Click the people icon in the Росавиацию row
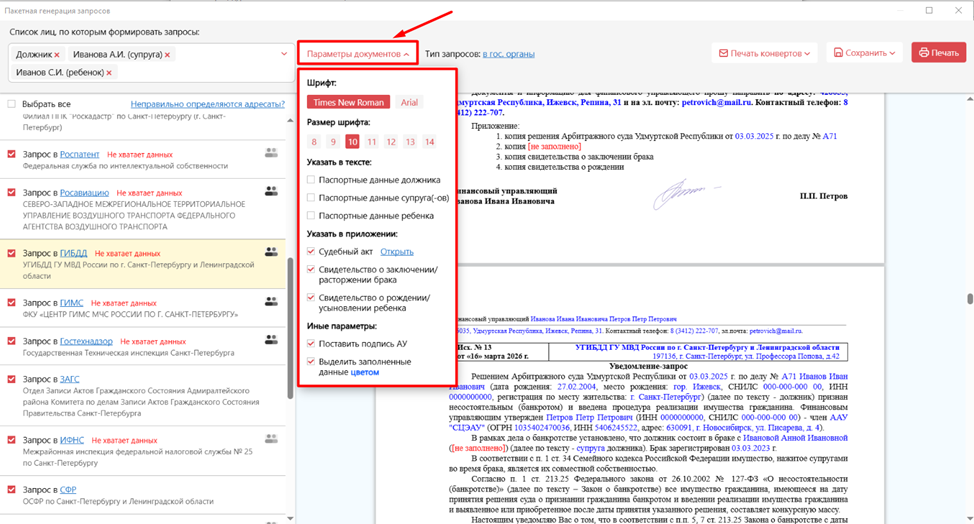974x524 pixels. pyautogui.click(x=270, y=191)
